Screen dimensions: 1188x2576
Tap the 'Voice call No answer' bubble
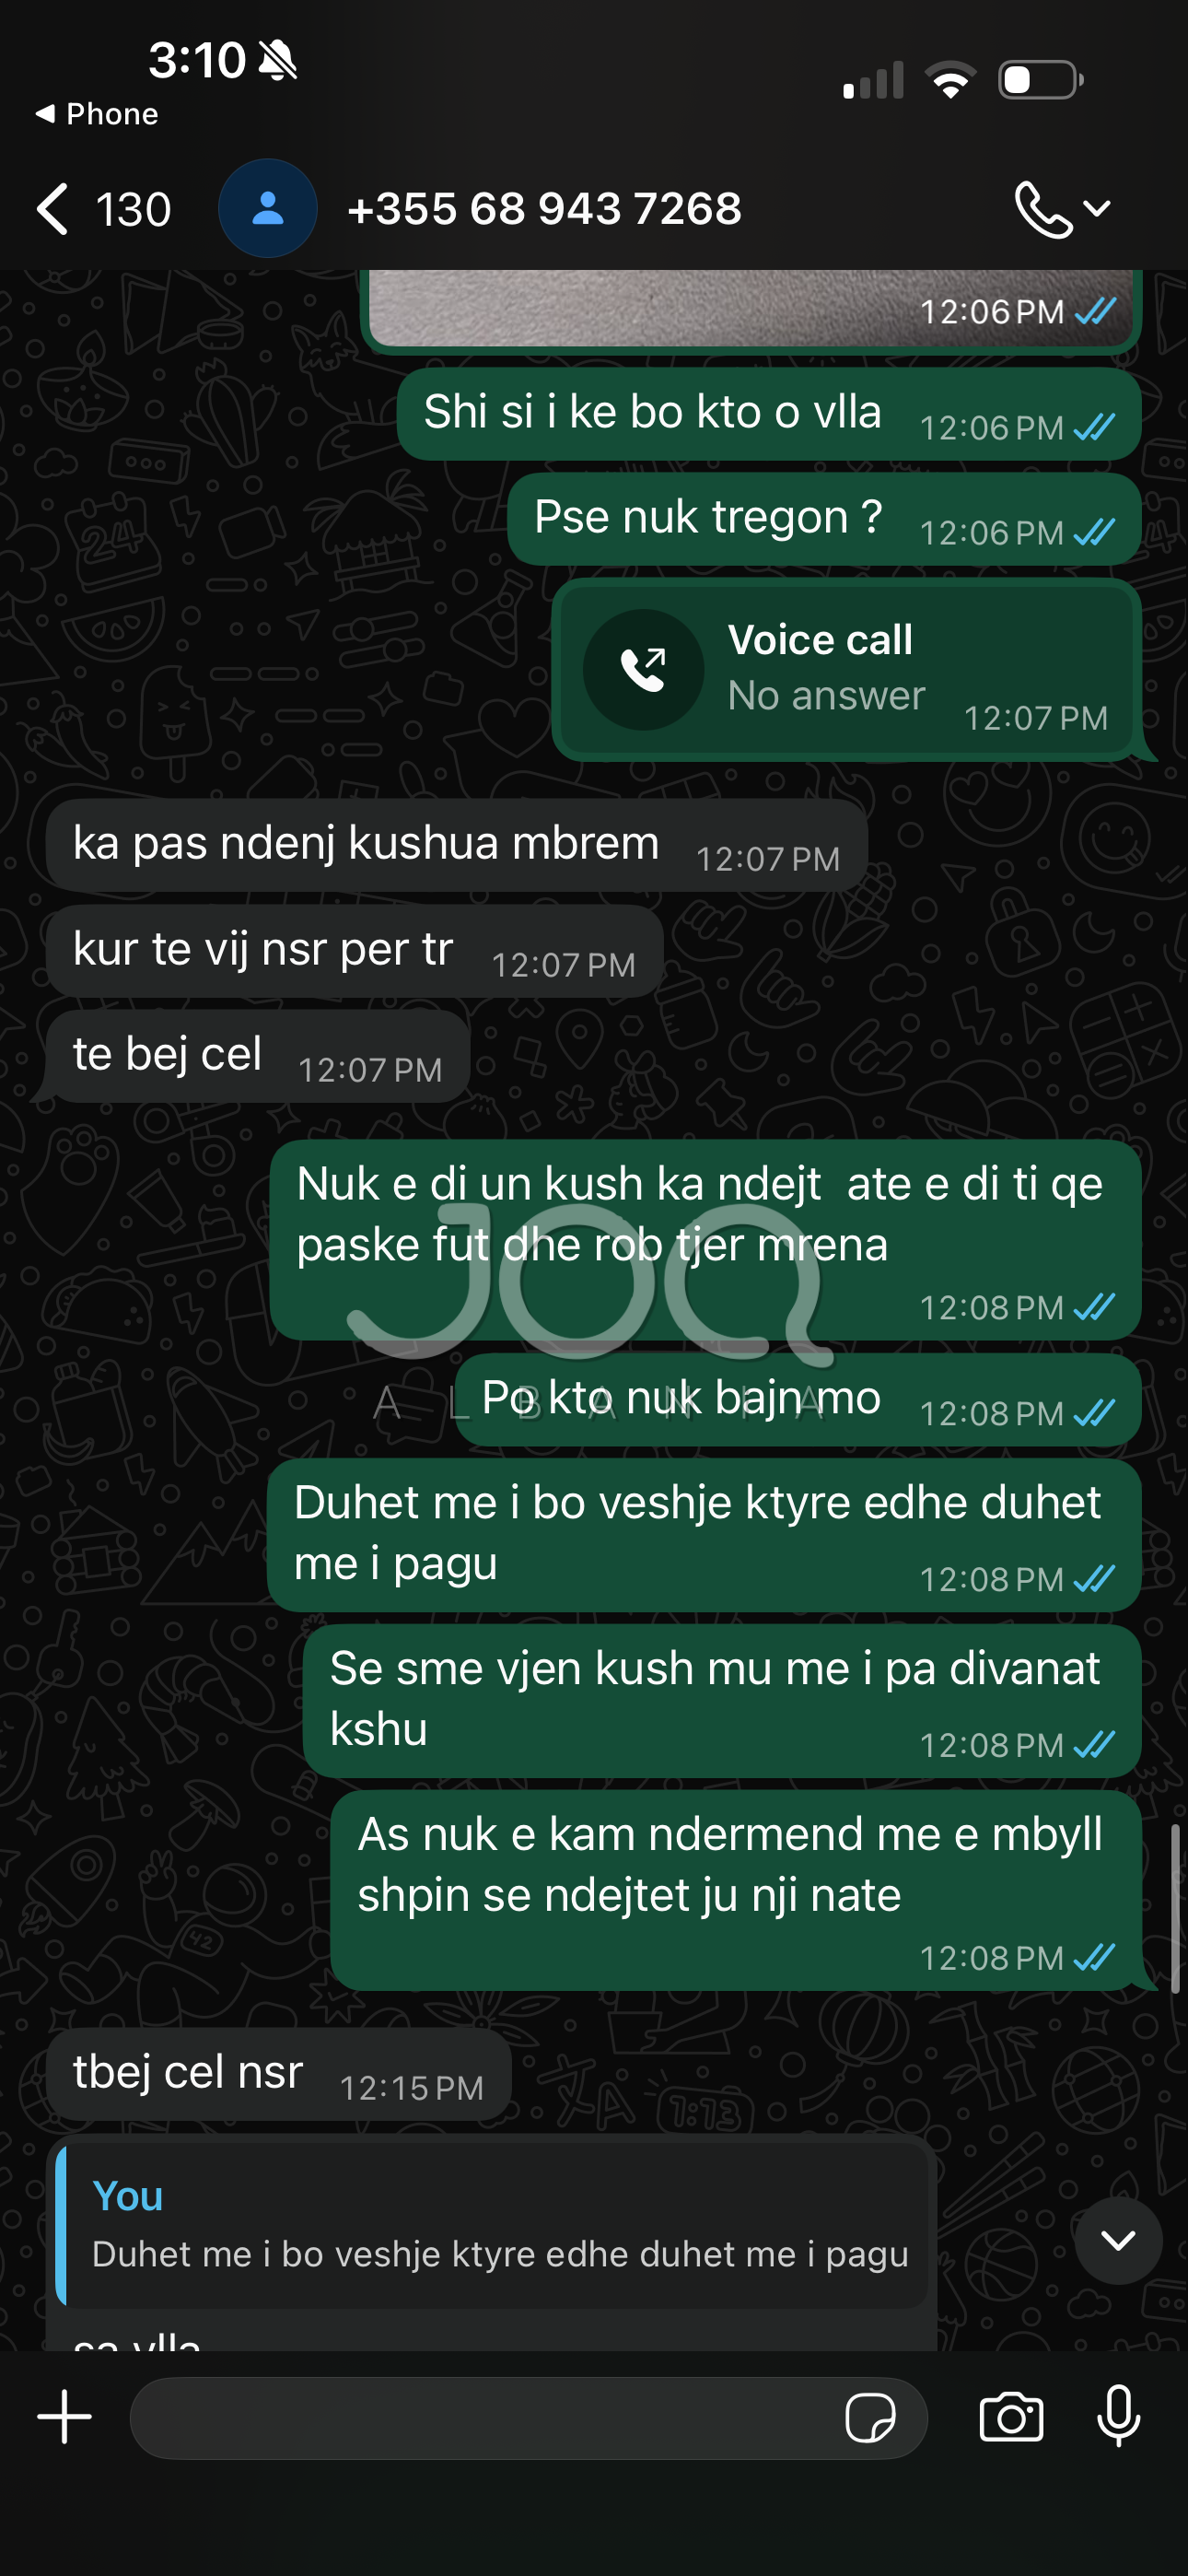[847, 670]
